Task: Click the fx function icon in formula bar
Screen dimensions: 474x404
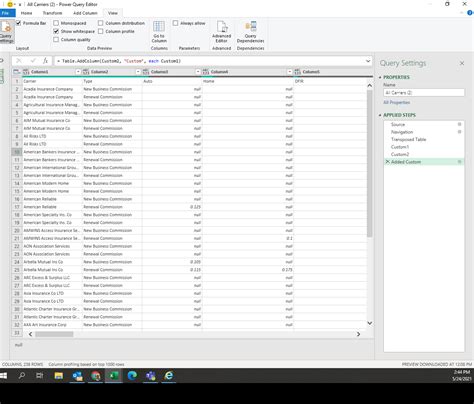Action: tap(45, 61)
